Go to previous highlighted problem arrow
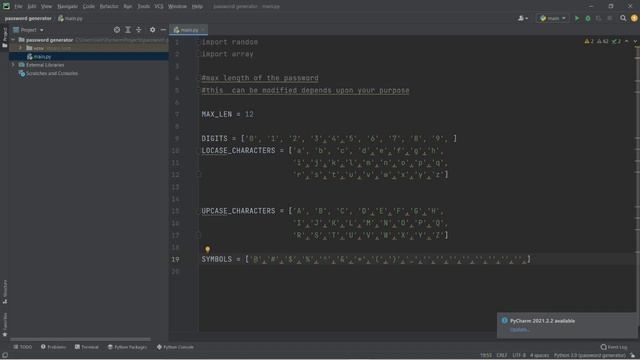640x360 pixels. (x=626, y=41)
